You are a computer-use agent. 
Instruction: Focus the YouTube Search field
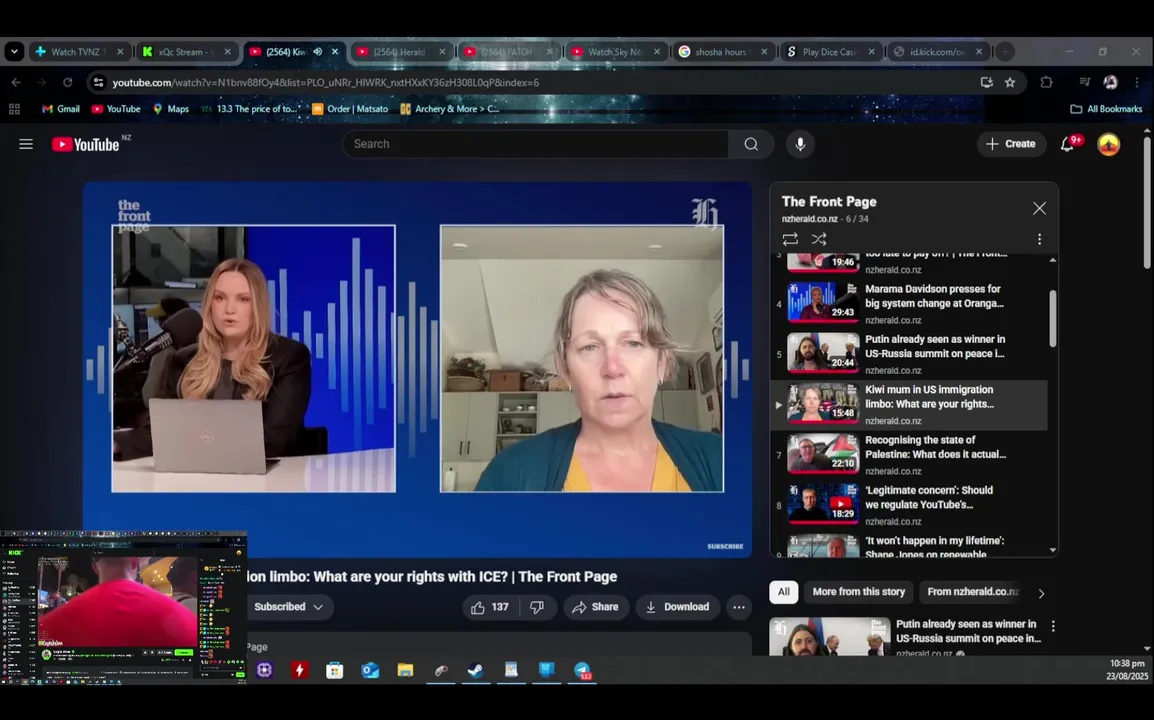point(537,144)
